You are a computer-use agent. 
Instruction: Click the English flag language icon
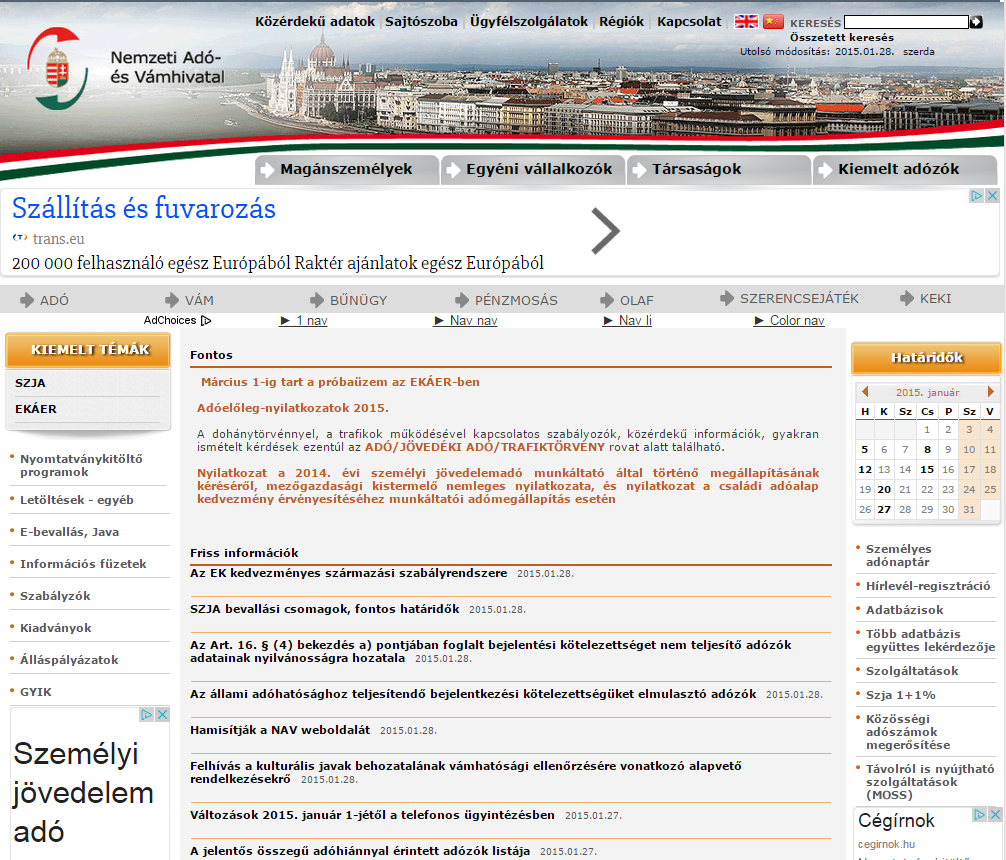click(746, 21)
